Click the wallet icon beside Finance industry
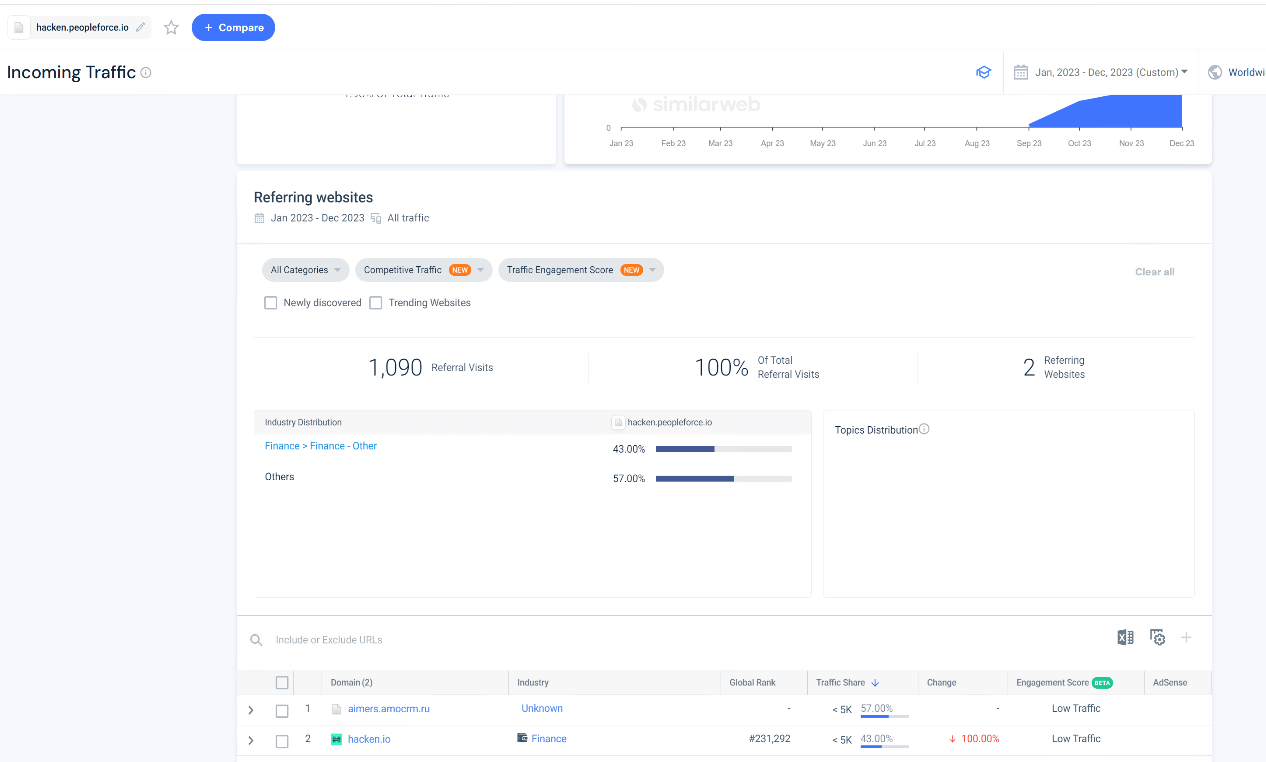 coord(522,738)
